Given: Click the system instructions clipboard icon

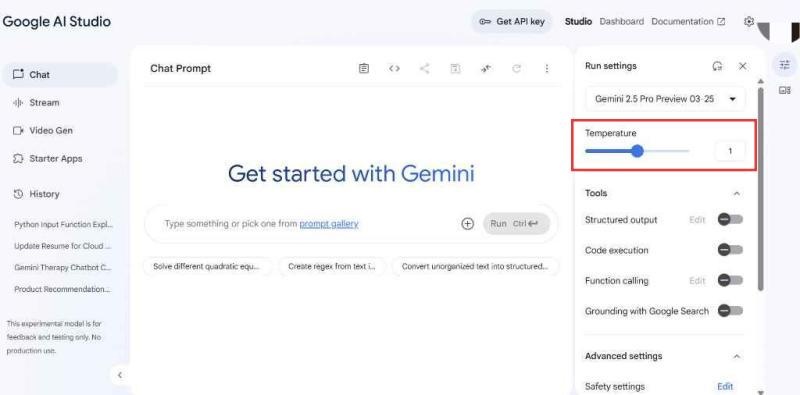Looking at the screenshot, I should pyautogui.click(x=364, y=68).
